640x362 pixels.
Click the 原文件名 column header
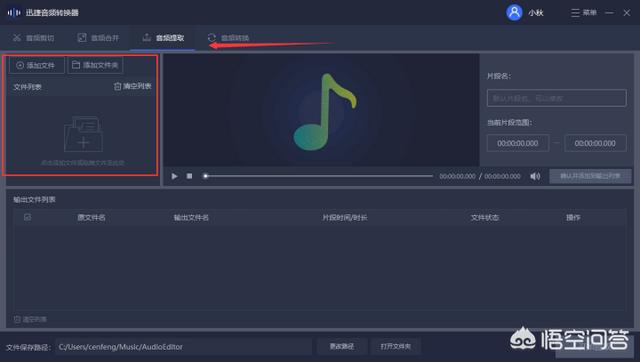click(91, 218)
